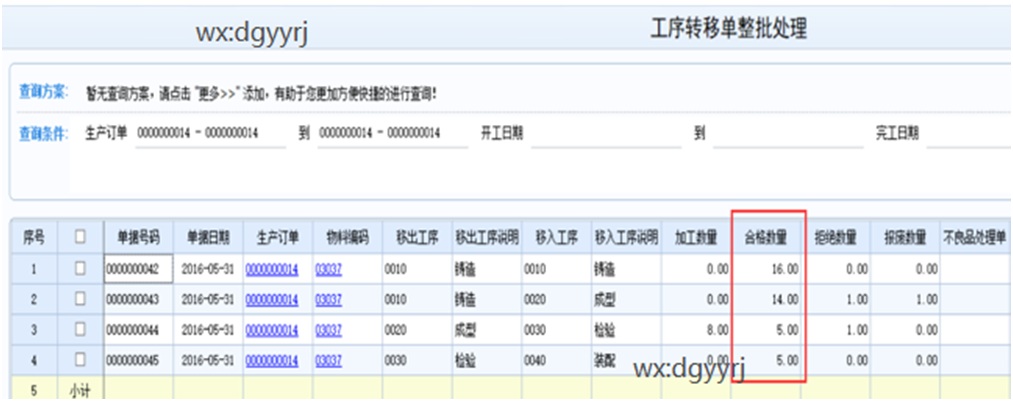The image size is (1013, 401).
Task: Click the 物料编码 column header
Action: [348, 238]
